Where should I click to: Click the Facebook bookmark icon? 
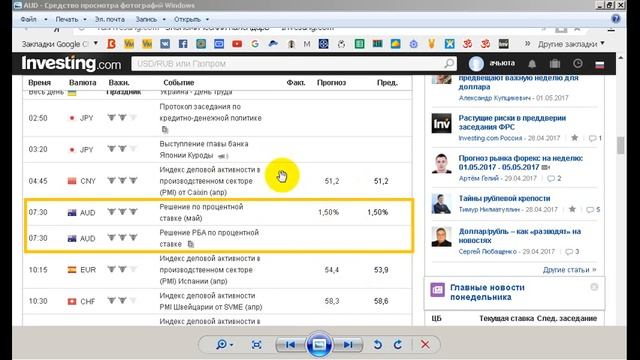[183, 44]
